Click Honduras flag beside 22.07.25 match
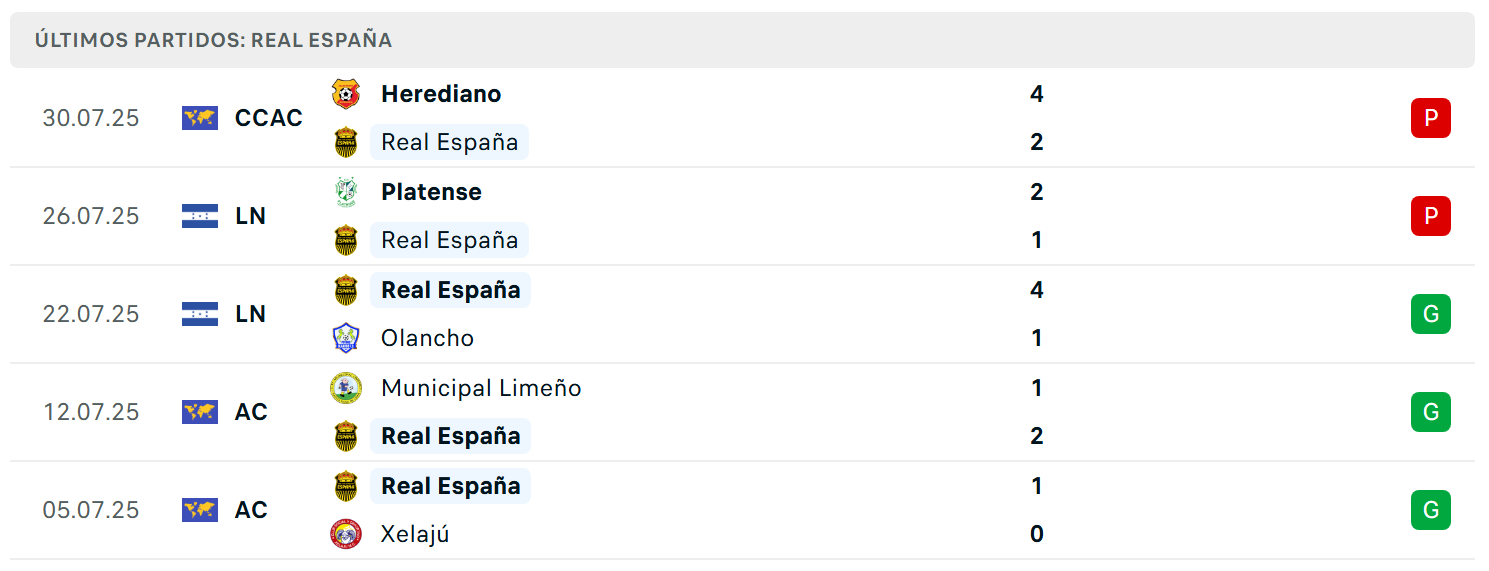Image resolution: width=1489 pixels, height=571 pixels. click(x=200, y=314)
